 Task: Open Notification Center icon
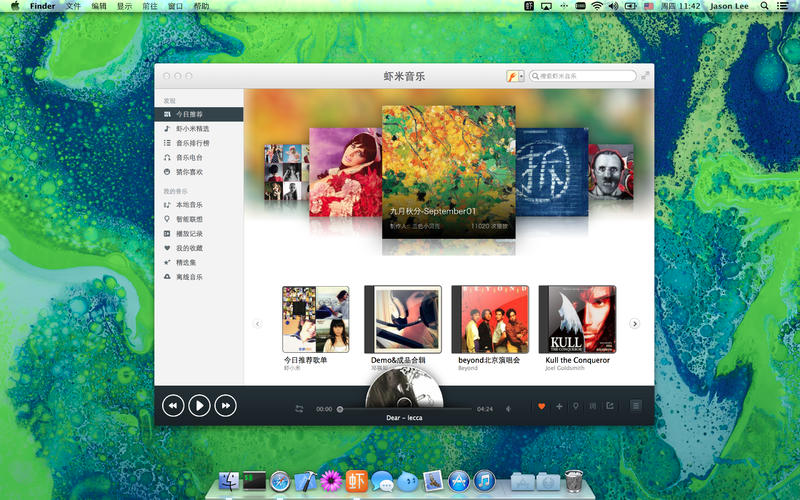[782, 6]
